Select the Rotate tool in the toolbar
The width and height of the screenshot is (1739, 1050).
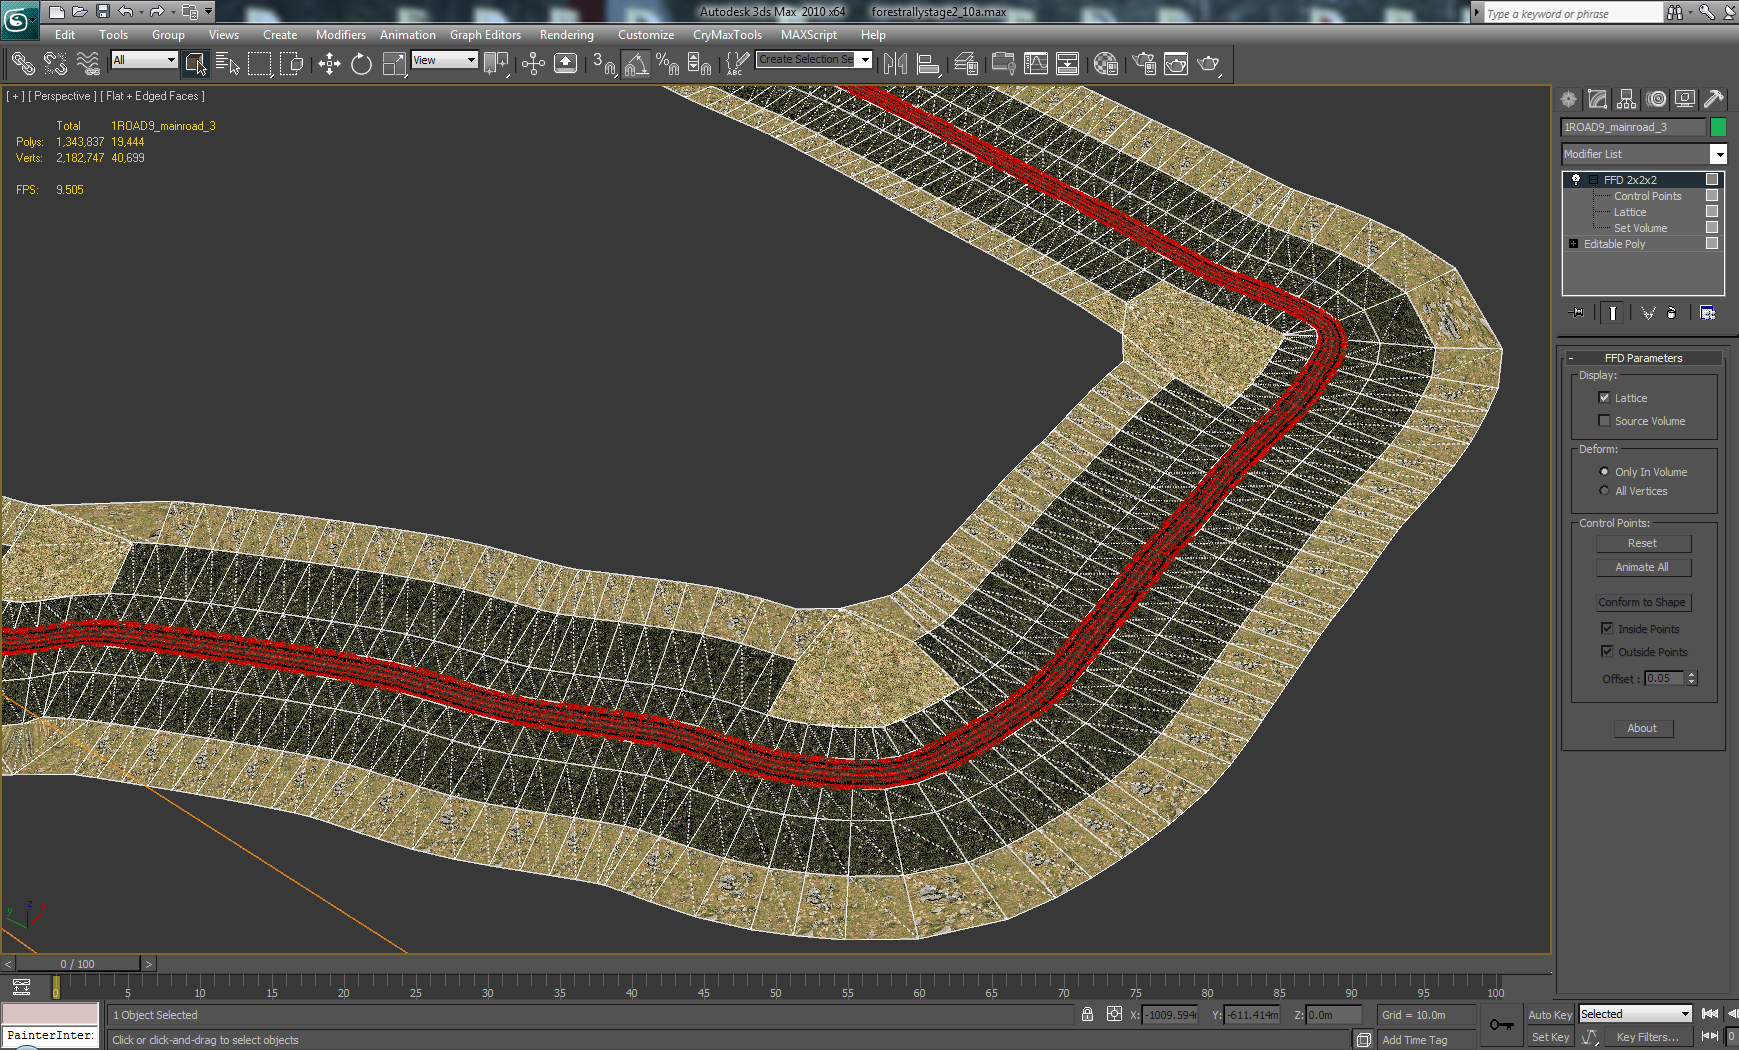pos(361,64)
